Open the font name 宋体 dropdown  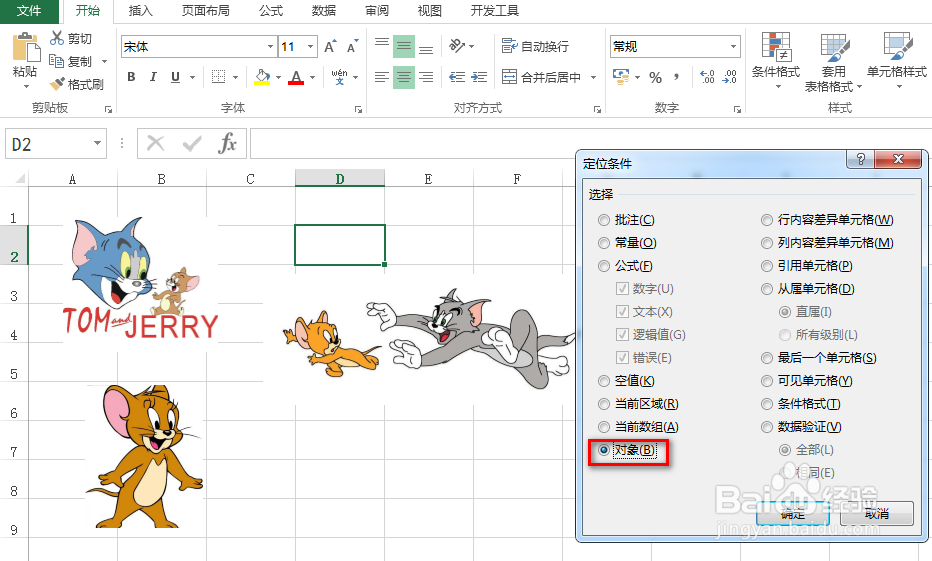[270, 46]
